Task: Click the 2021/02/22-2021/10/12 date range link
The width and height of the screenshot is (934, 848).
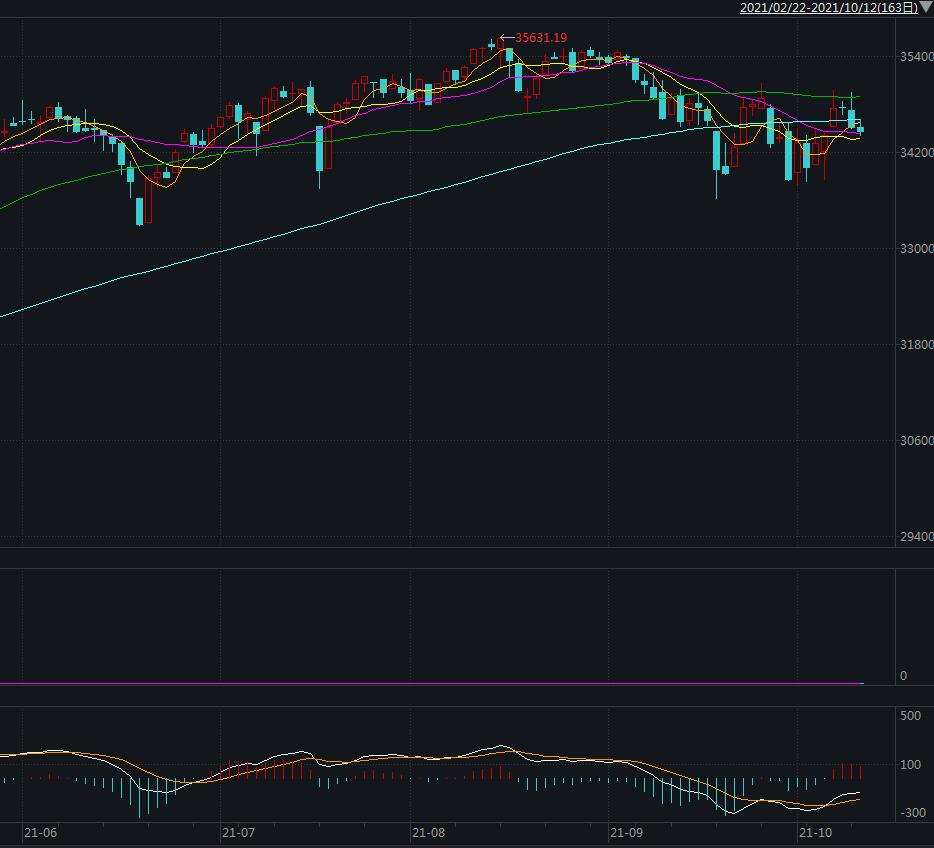Action: (x=828, y=8)
